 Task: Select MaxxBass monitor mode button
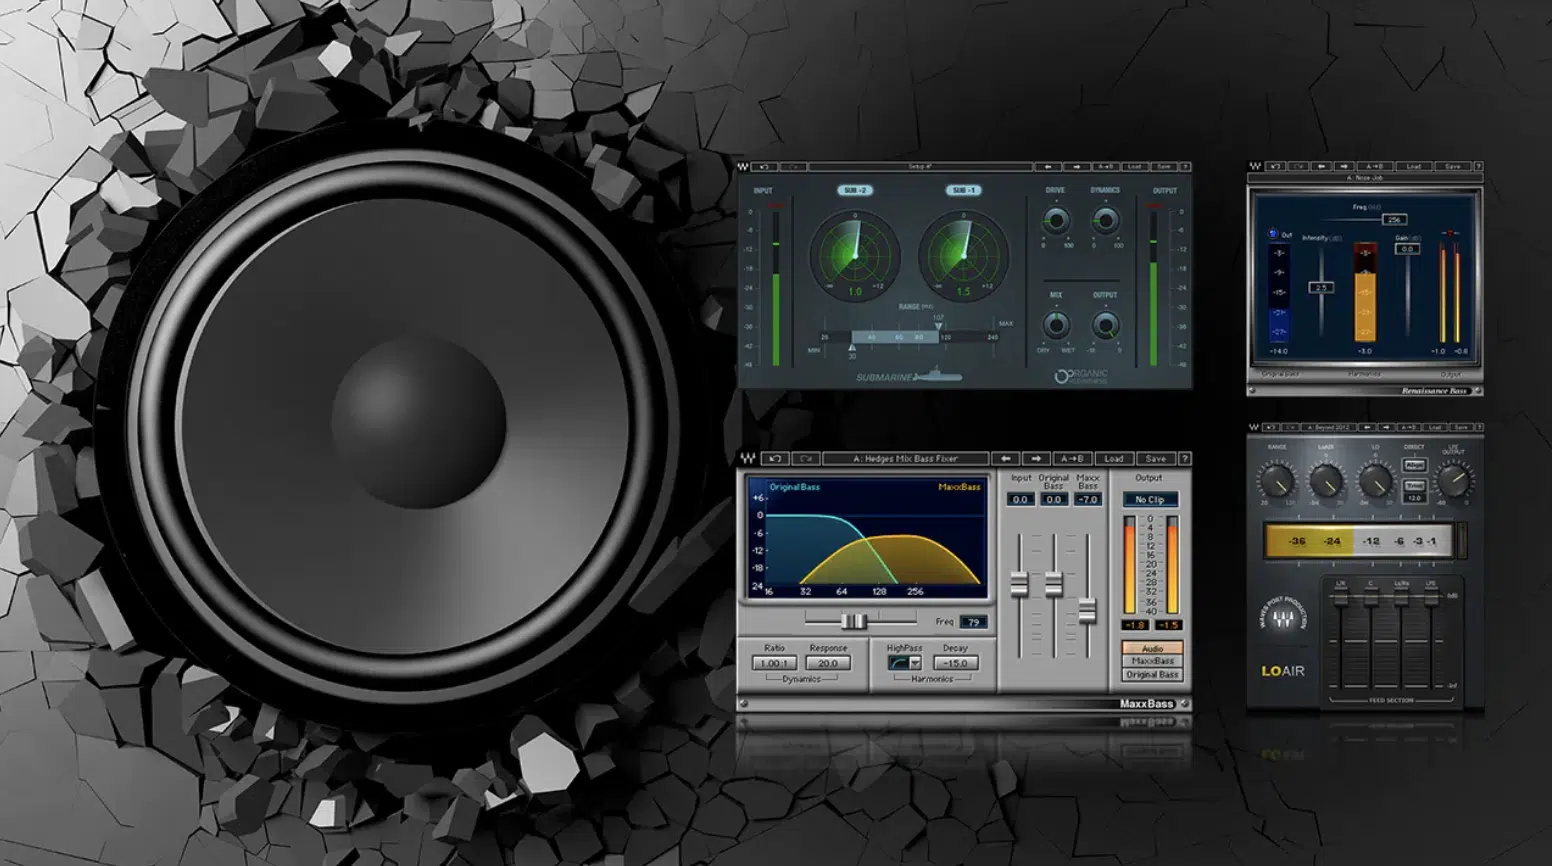[x=1152, y=661]
